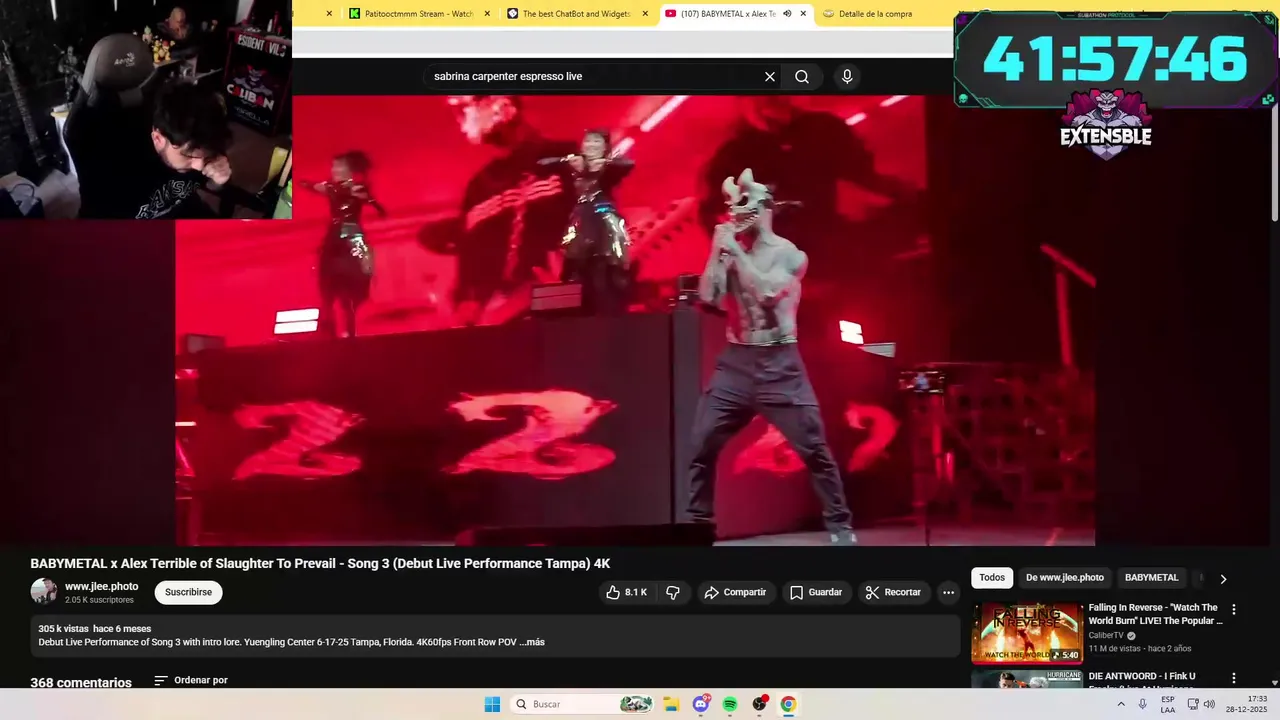Close The best ChatBot and Widgets tab

coord(645,14)
